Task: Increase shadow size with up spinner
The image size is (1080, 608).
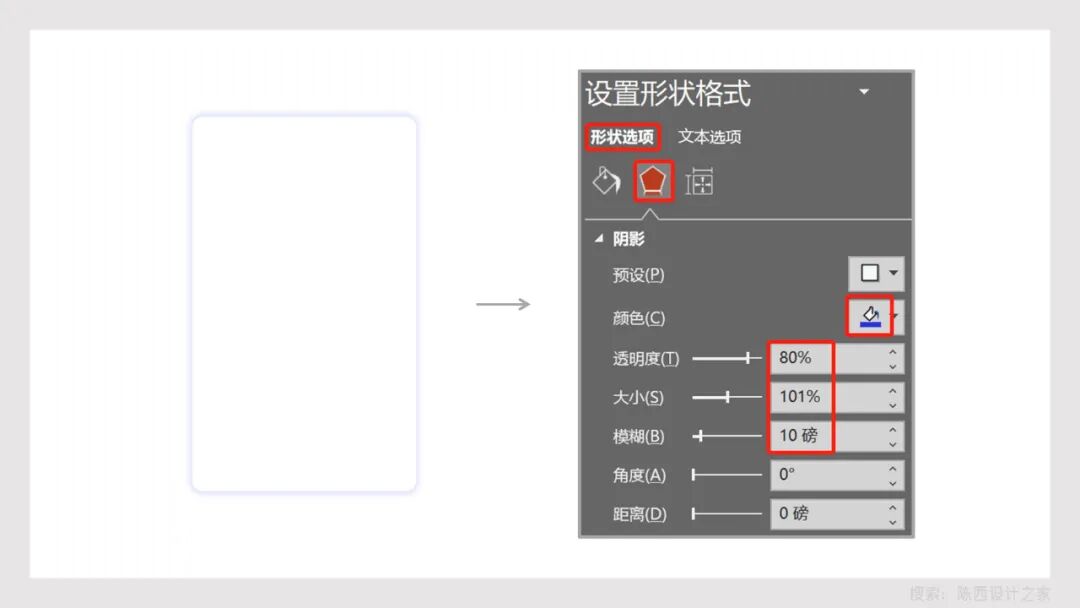Action: click(893, 390)
